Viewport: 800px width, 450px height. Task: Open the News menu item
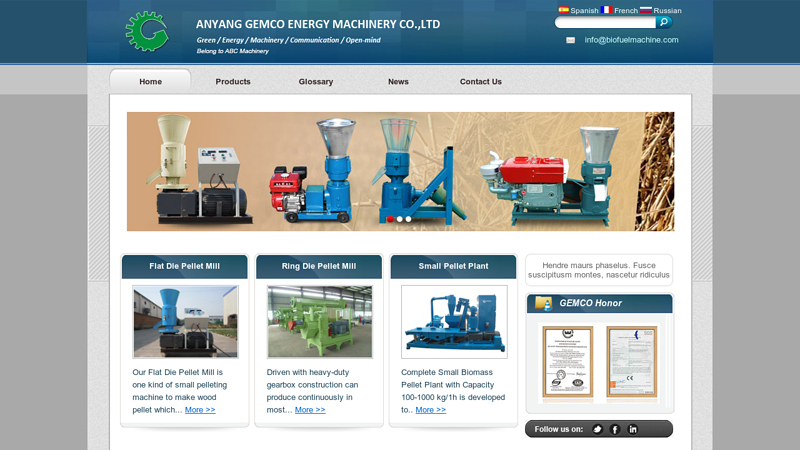(x=398, y=82)
